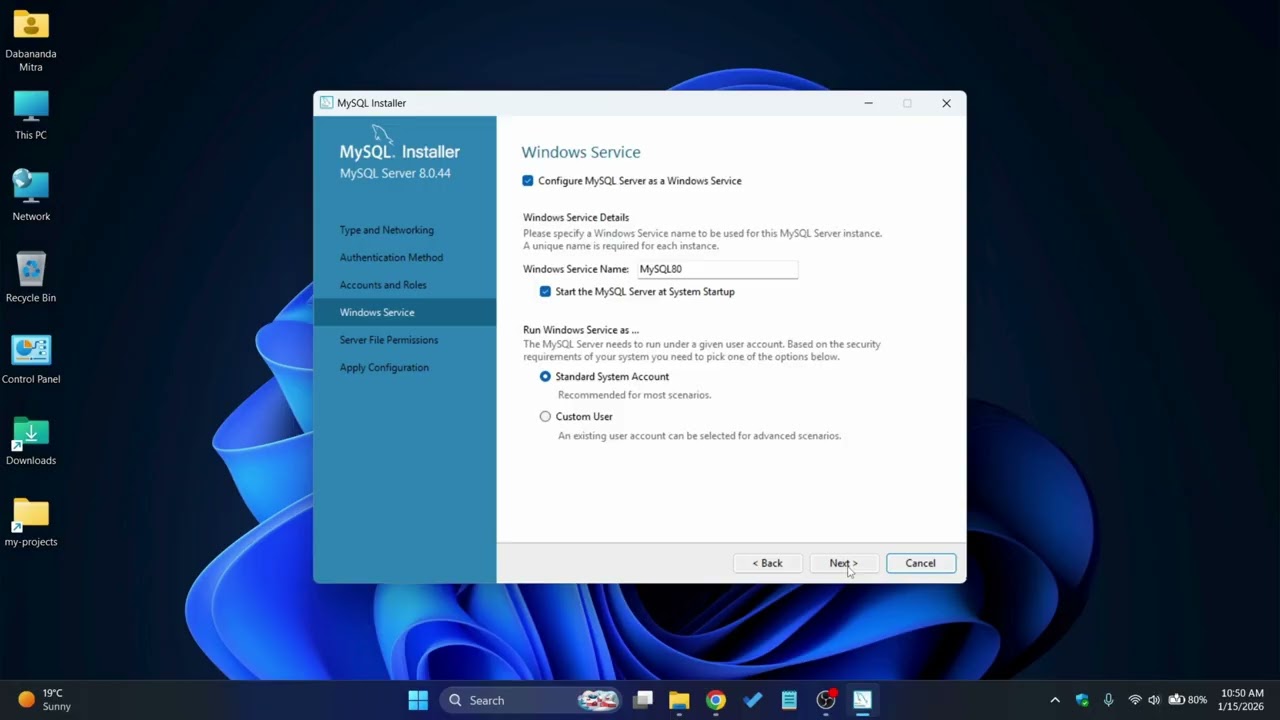Select Custom User option
Image resolution: width=1280 pixels, height=720 pixels.
(545, 417)
